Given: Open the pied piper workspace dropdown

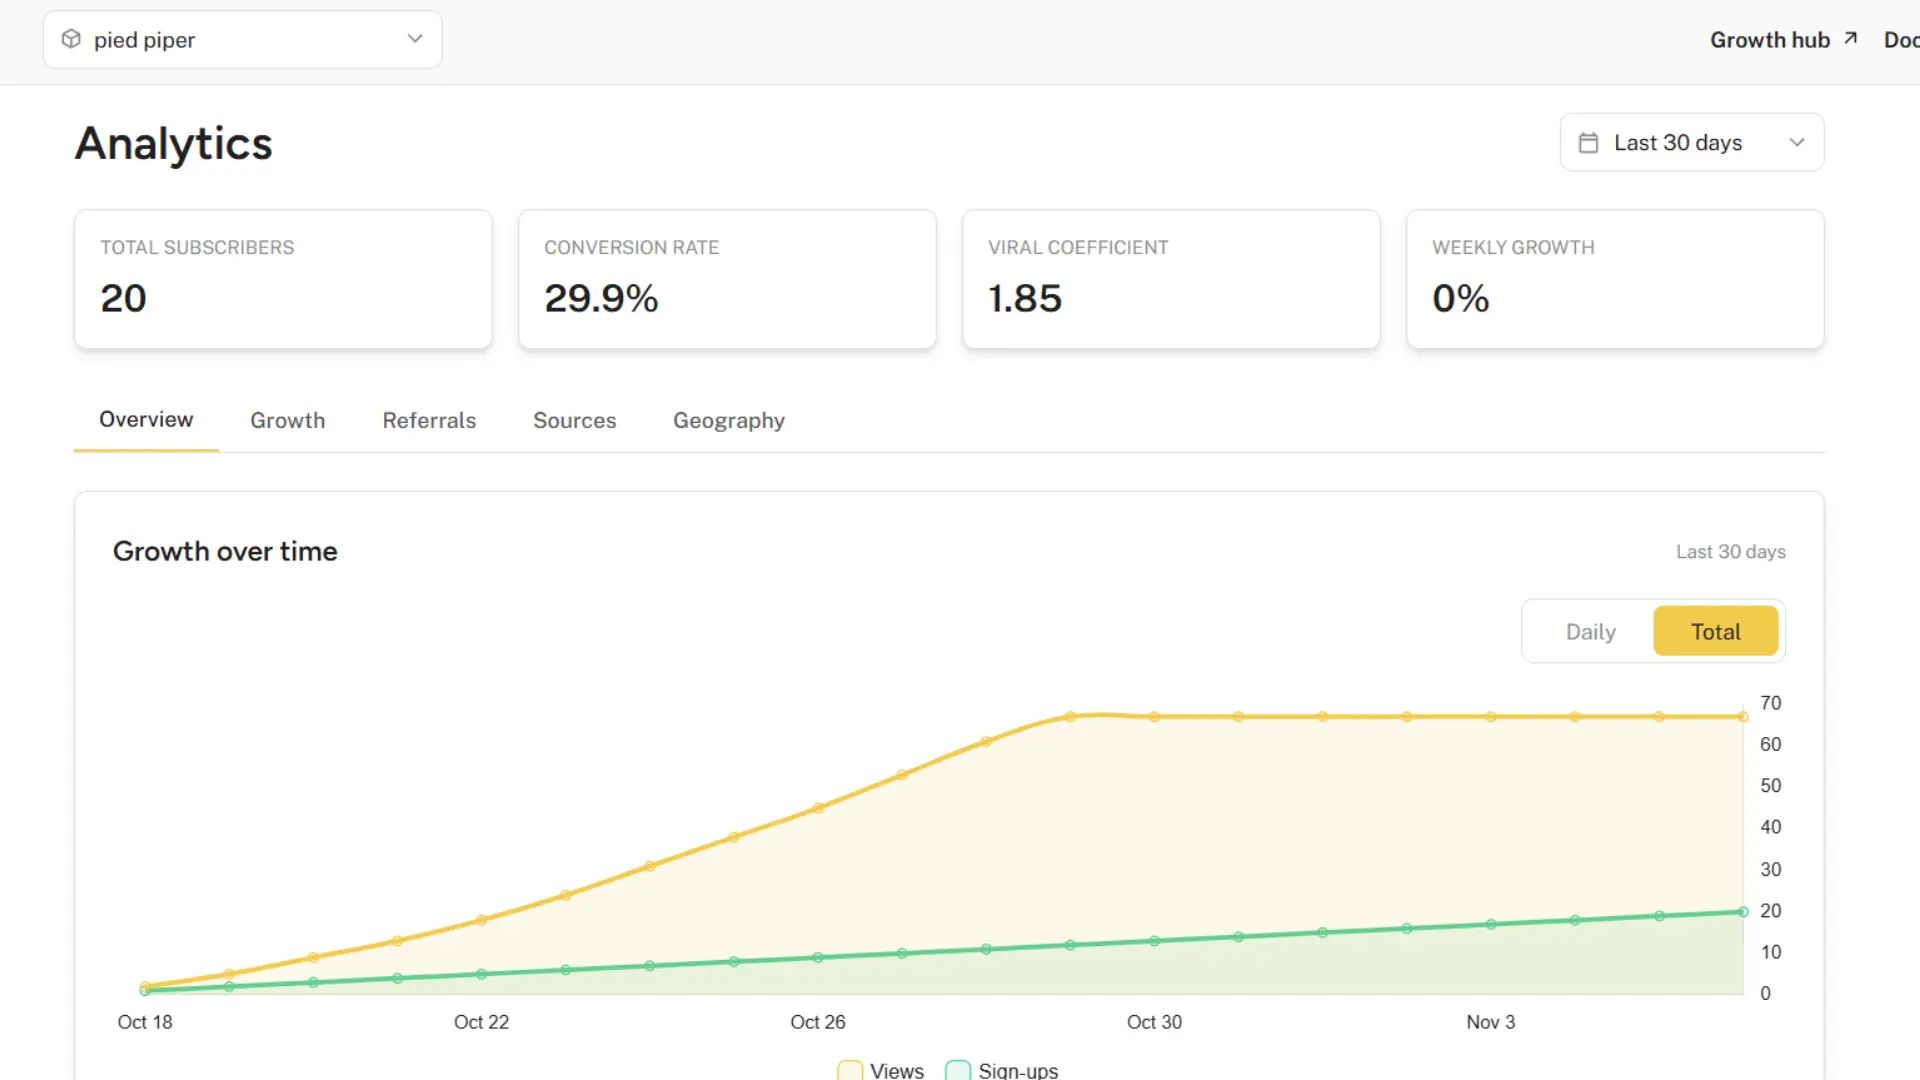Looking at the screenshot, I should [242, 39].
